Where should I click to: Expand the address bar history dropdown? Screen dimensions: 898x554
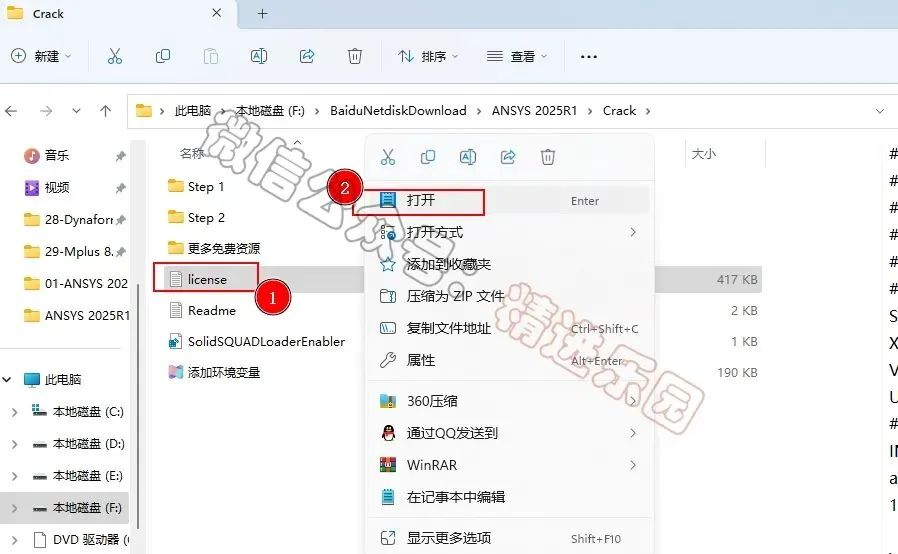(x=880, y=111)
